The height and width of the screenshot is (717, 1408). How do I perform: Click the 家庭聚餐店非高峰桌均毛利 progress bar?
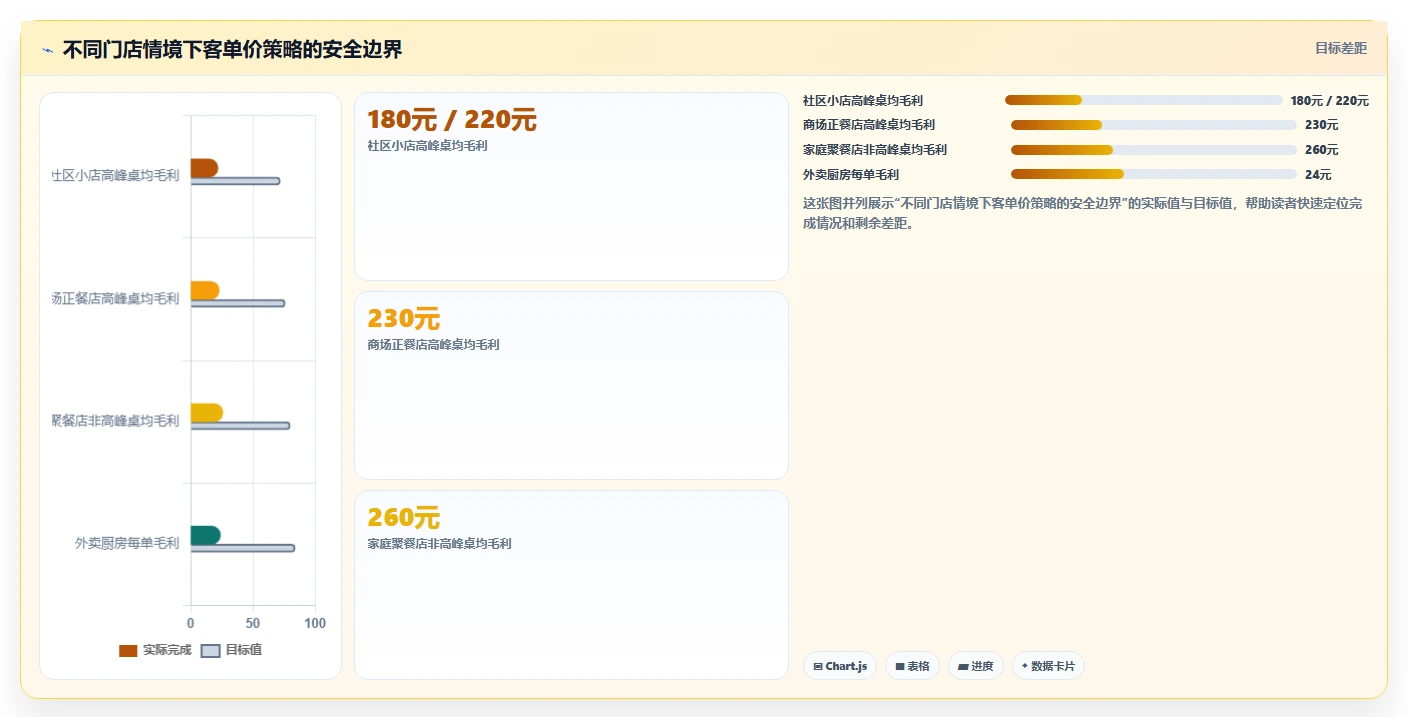point(1153,150)
